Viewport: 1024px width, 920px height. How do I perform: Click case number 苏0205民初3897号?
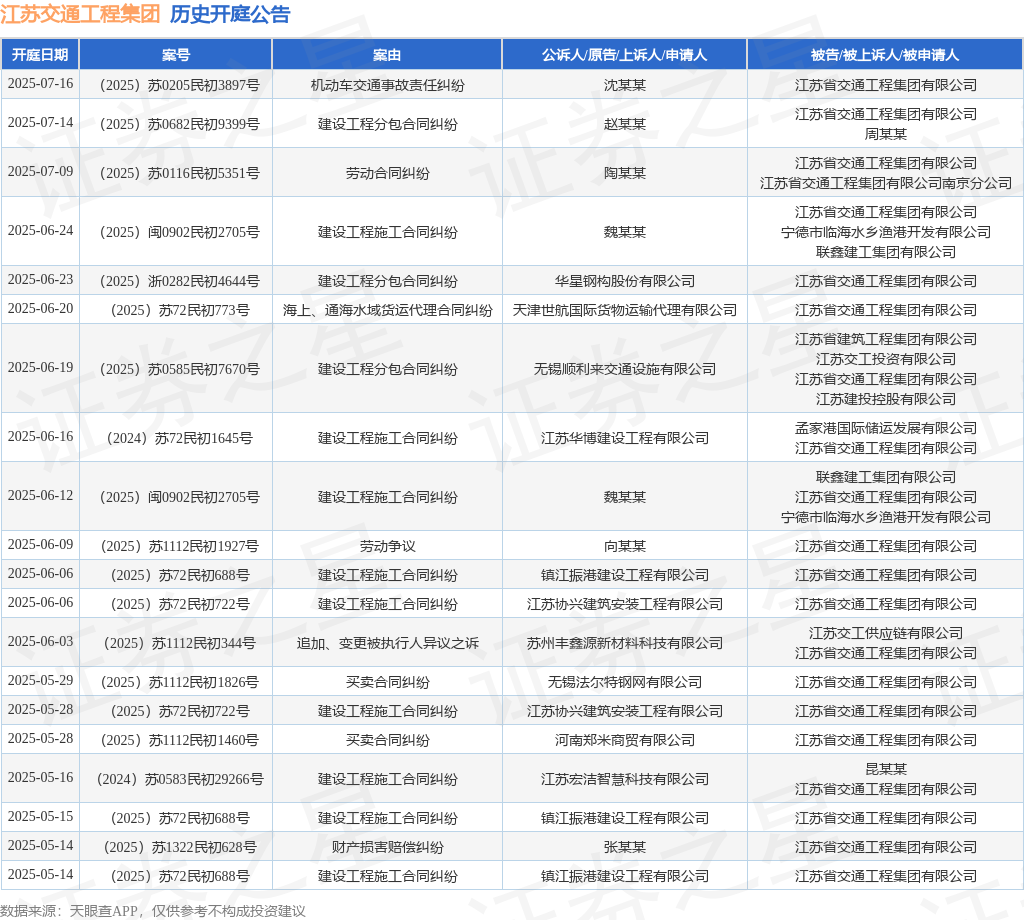coord(179,86)
